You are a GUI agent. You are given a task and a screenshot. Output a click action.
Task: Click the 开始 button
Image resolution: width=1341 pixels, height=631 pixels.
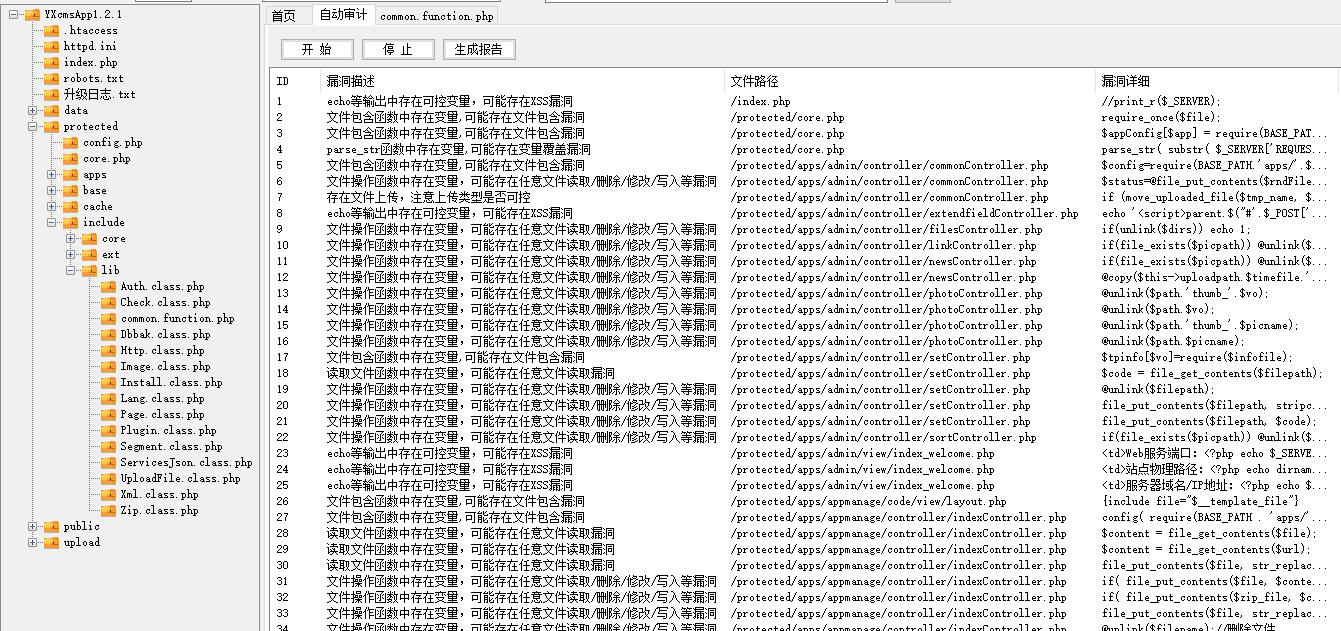317,49
